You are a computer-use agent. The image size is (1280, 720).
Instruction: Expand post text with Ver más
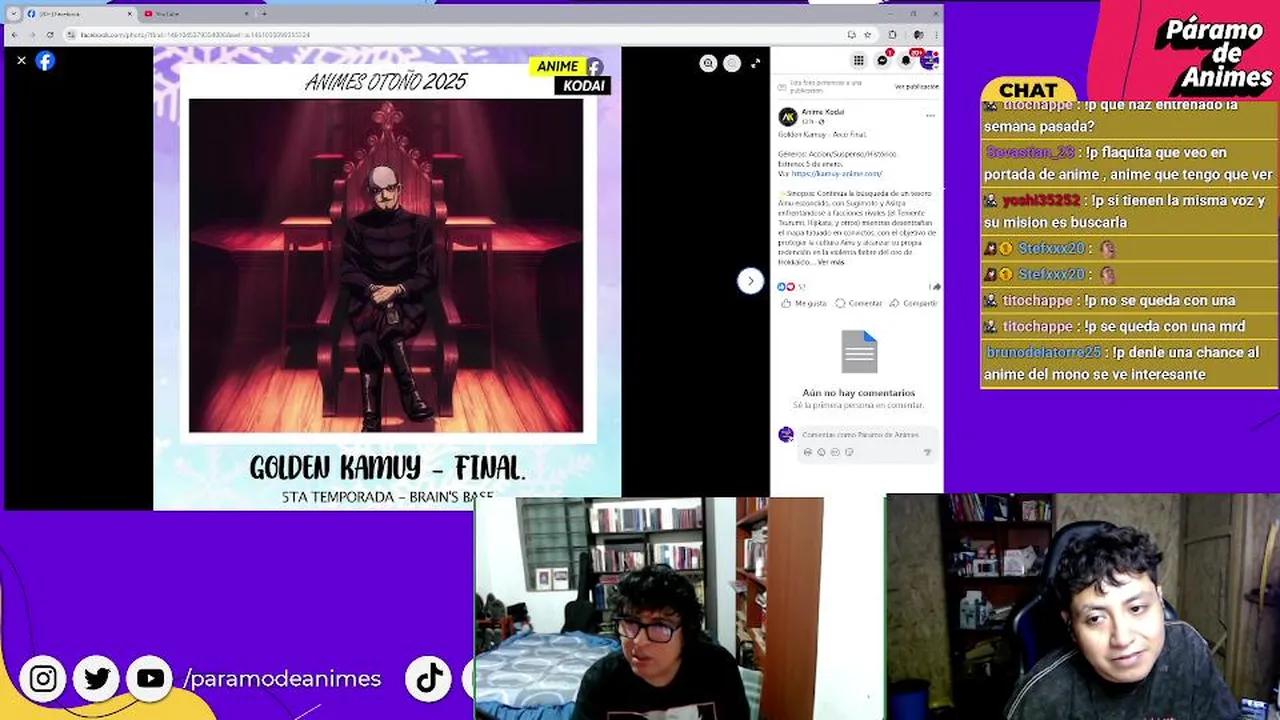(831, 262)
